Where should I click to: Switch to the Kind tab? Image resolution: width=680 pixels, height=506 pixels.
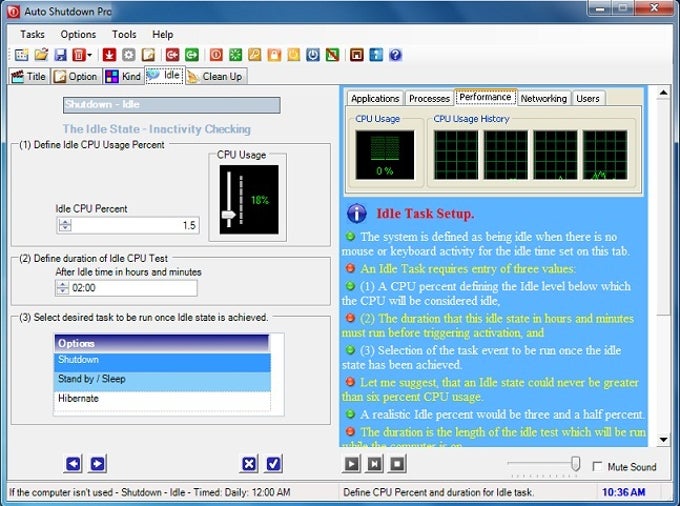click(124, 77)
